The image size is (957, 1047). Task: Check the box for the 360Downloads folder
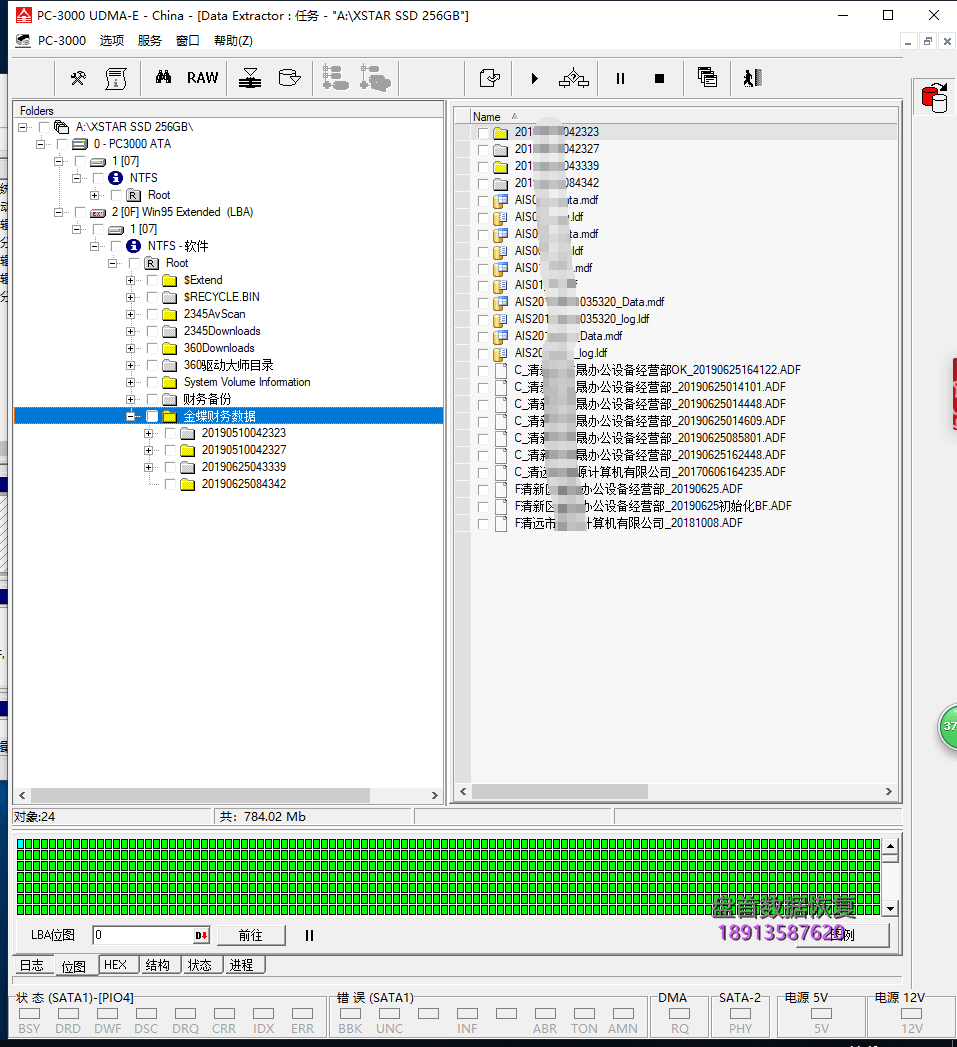click(152, 348)
